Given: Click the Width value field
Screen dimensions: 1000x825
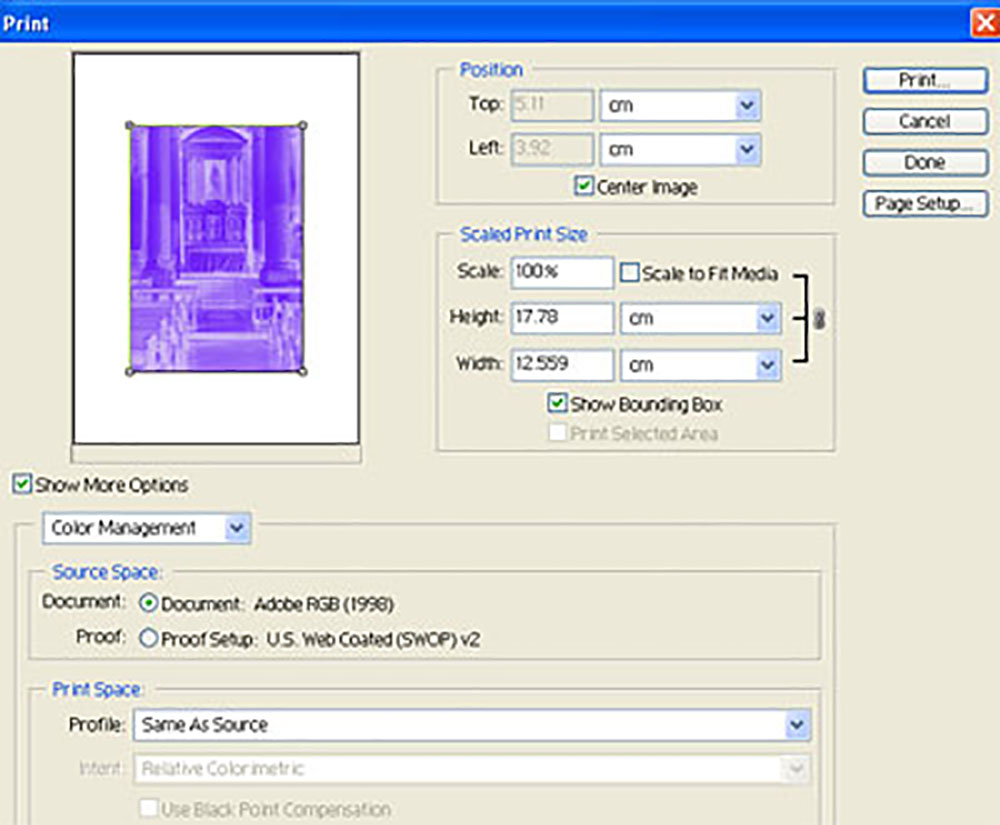Looking at the screenshot, I should pos(562,365).
